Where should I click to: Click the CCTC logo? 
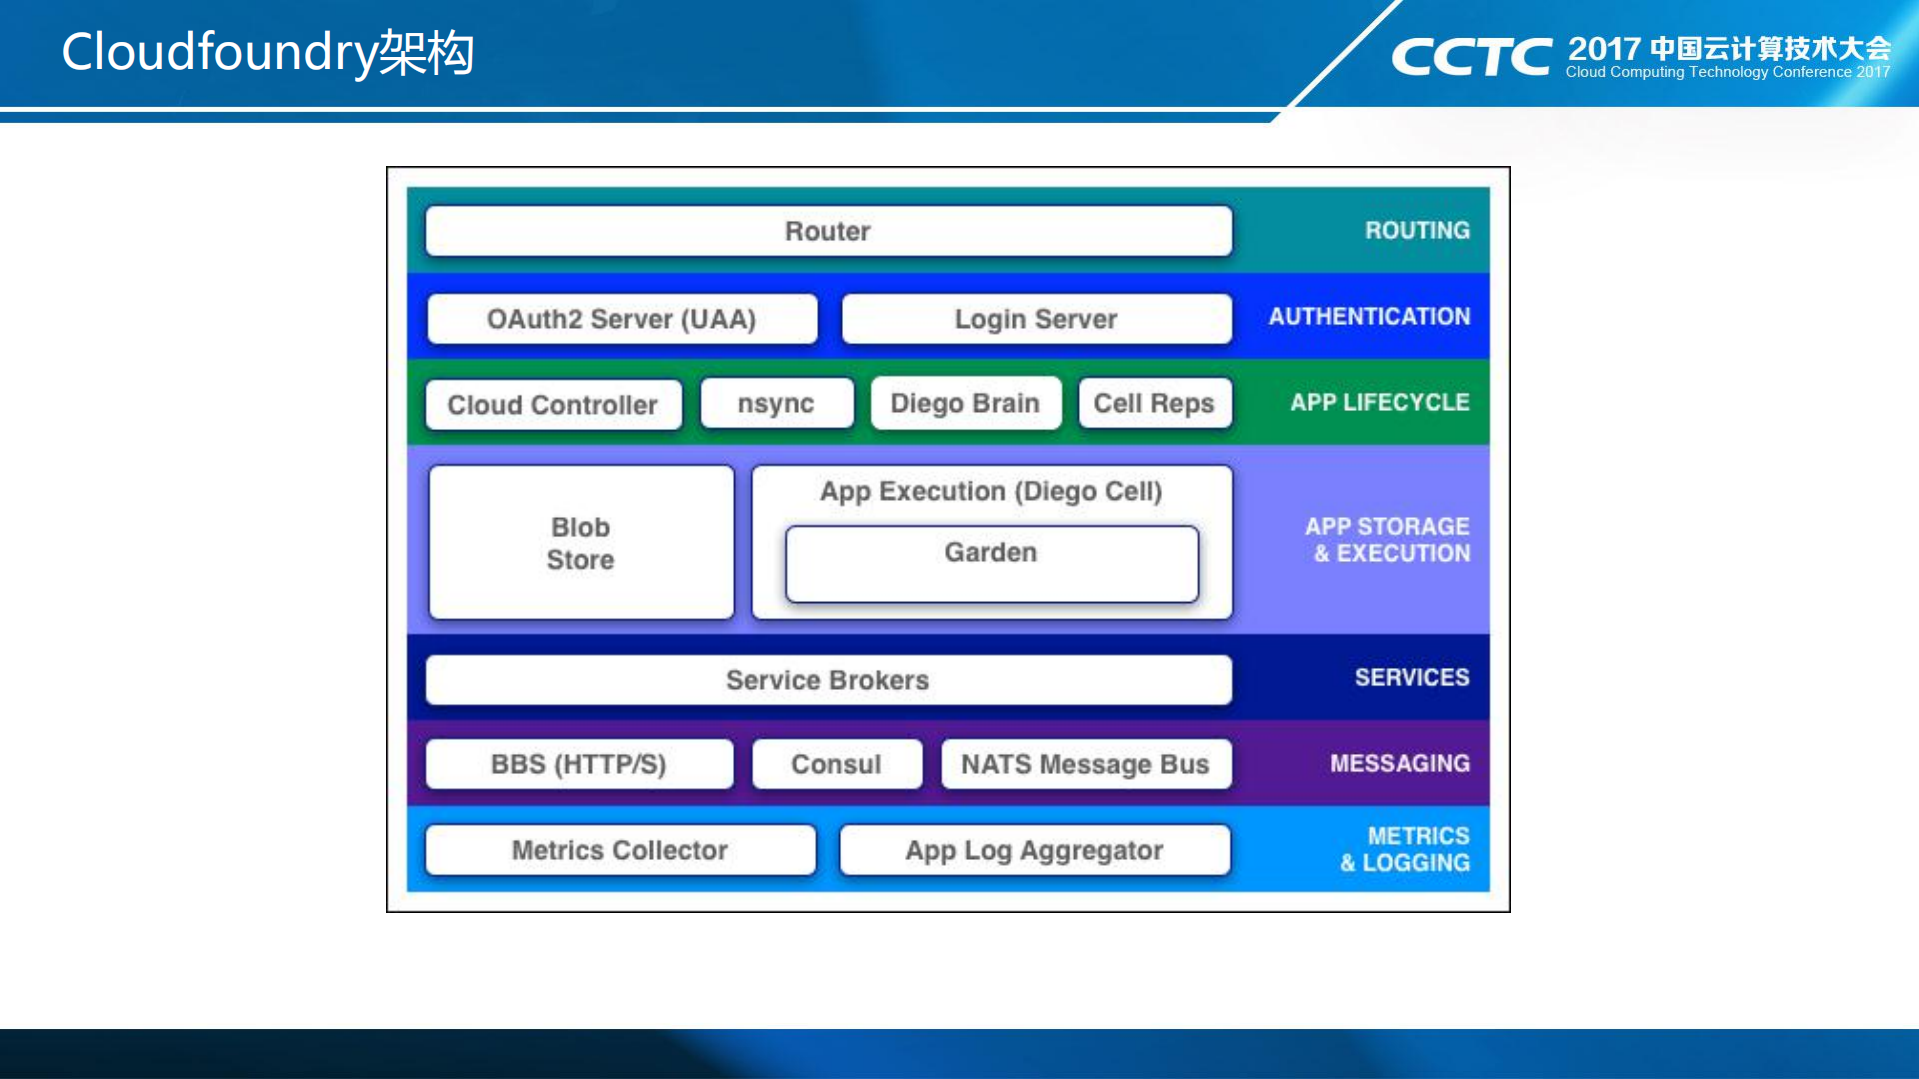(1470, 57)
